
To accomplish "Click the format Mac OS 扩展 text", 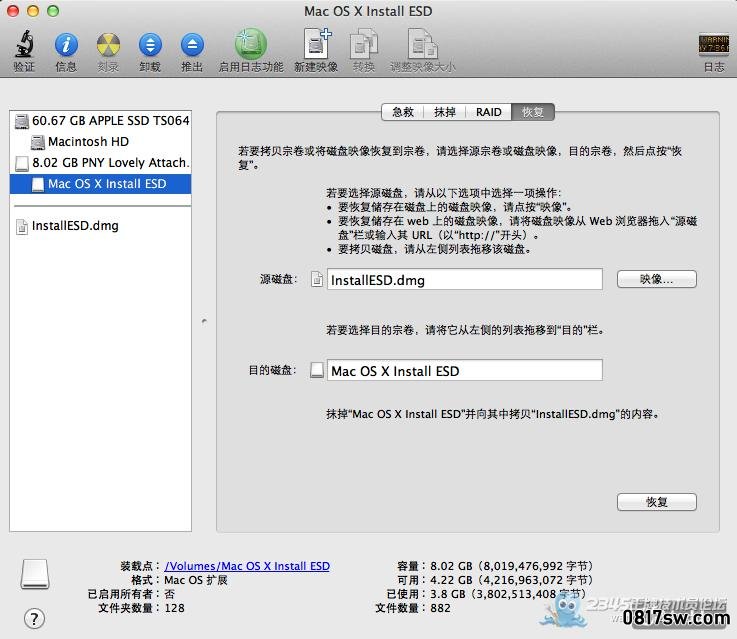I will click(x=196, y=580).
